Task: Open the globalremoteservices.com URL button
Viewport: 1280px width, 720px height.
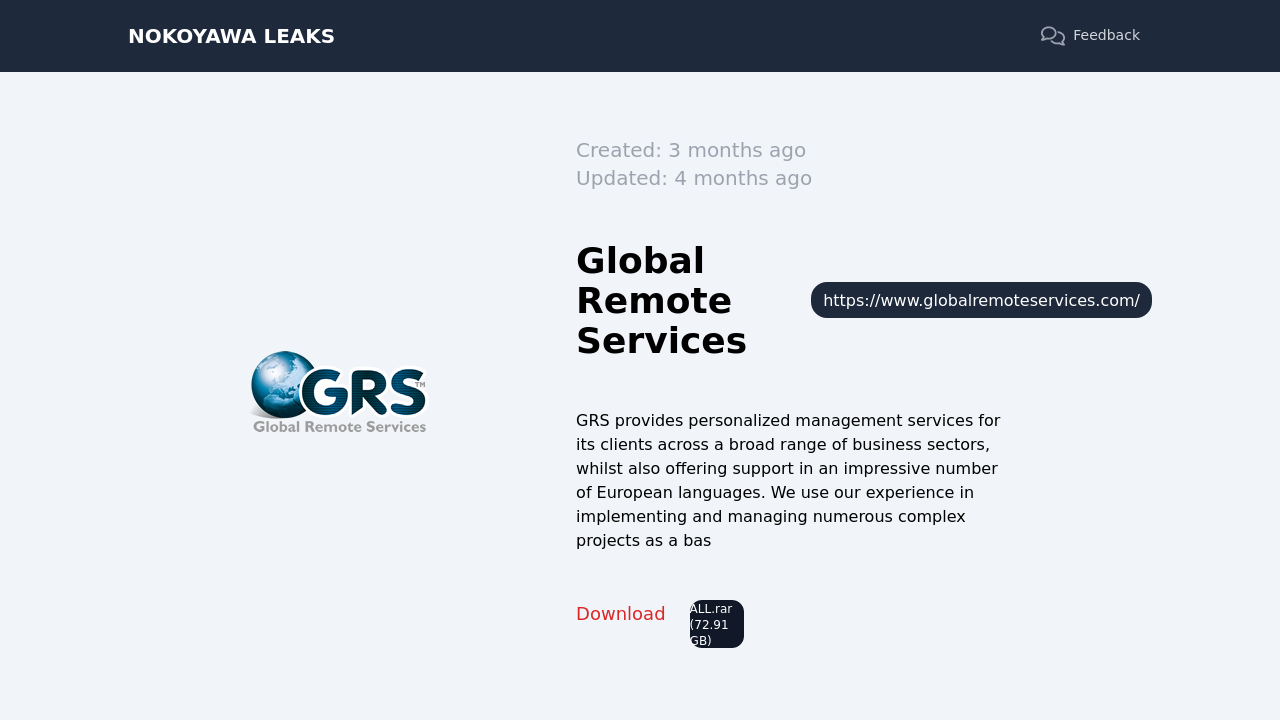Action: point(981,300)
